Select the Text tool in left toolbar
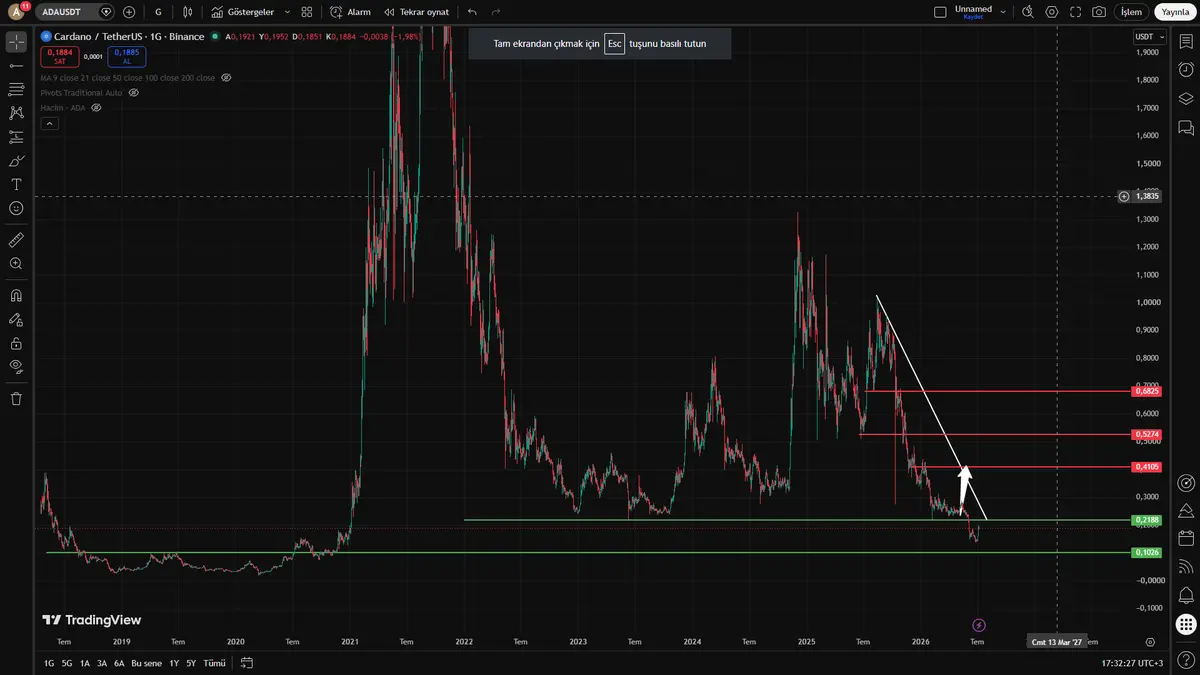Viewport: 1200px width, 675px height. (16, 184)
